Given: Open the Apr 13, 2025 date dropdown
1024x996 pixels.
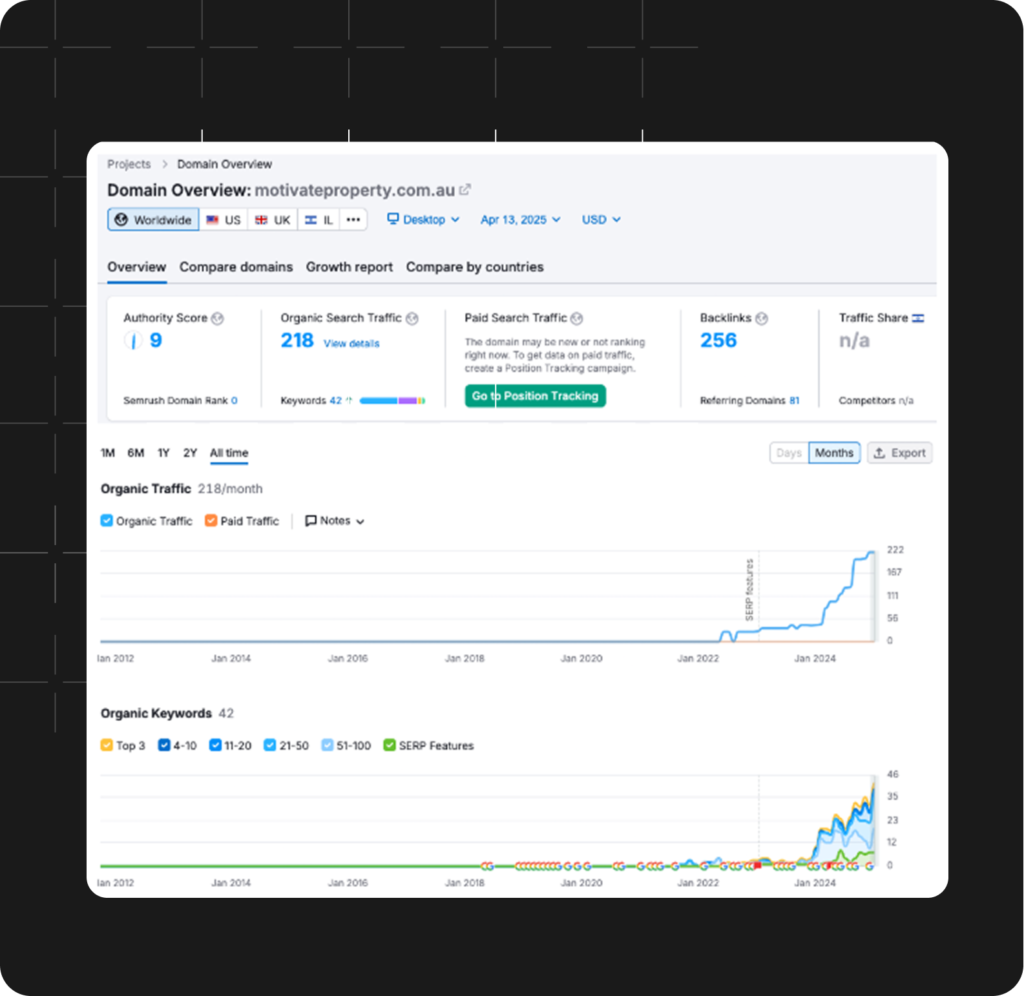Looking at the screenshot, I should [520, 220].
